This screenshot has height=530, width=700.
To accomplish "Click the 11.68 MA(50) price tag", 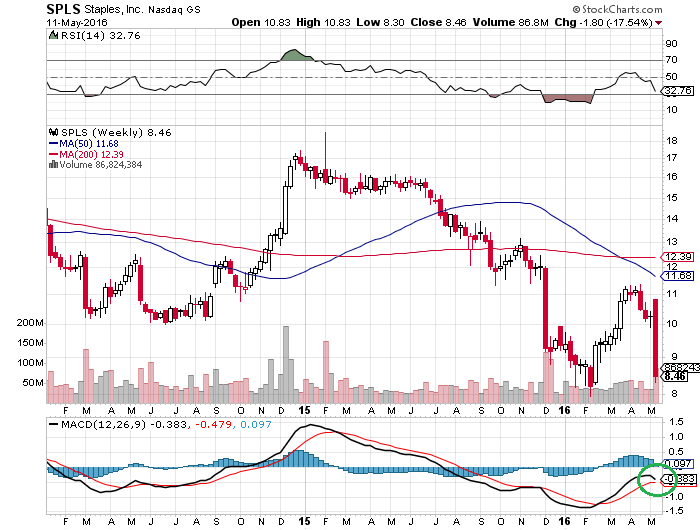I will pos(677,276).
